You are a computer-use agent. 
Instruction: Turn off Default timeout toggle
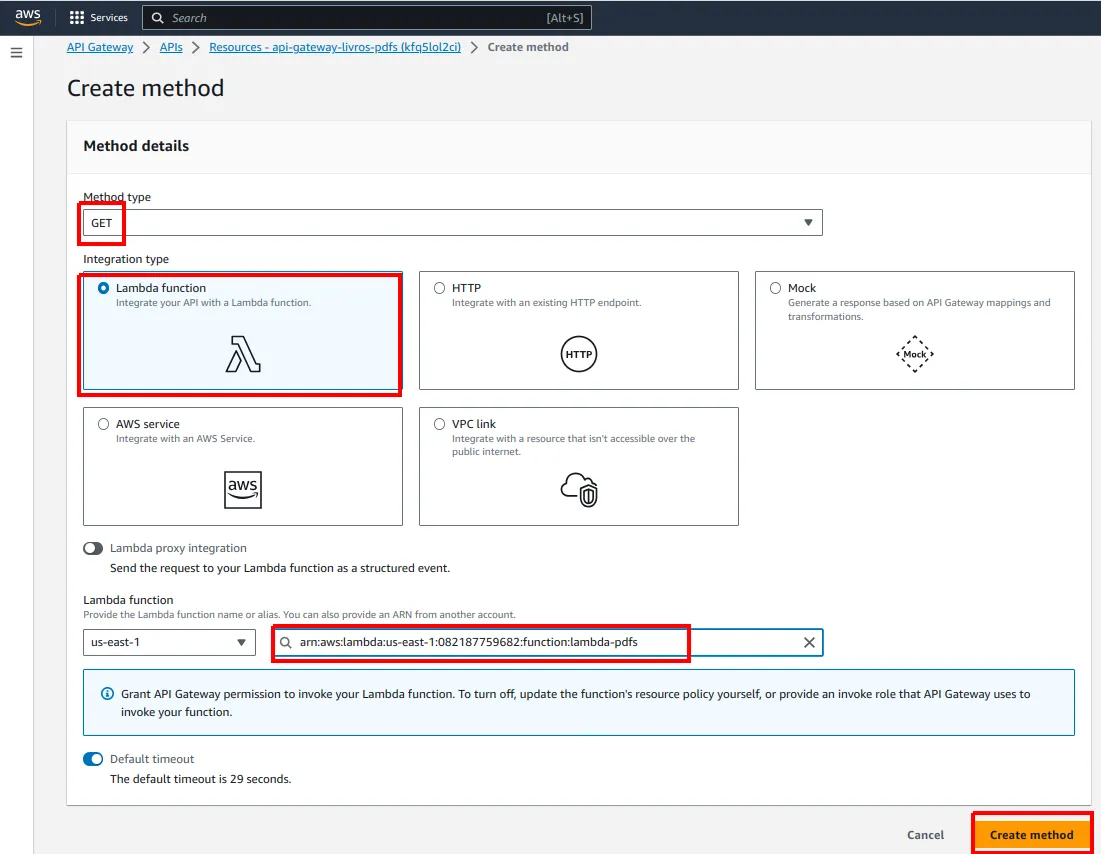point(93,759)
